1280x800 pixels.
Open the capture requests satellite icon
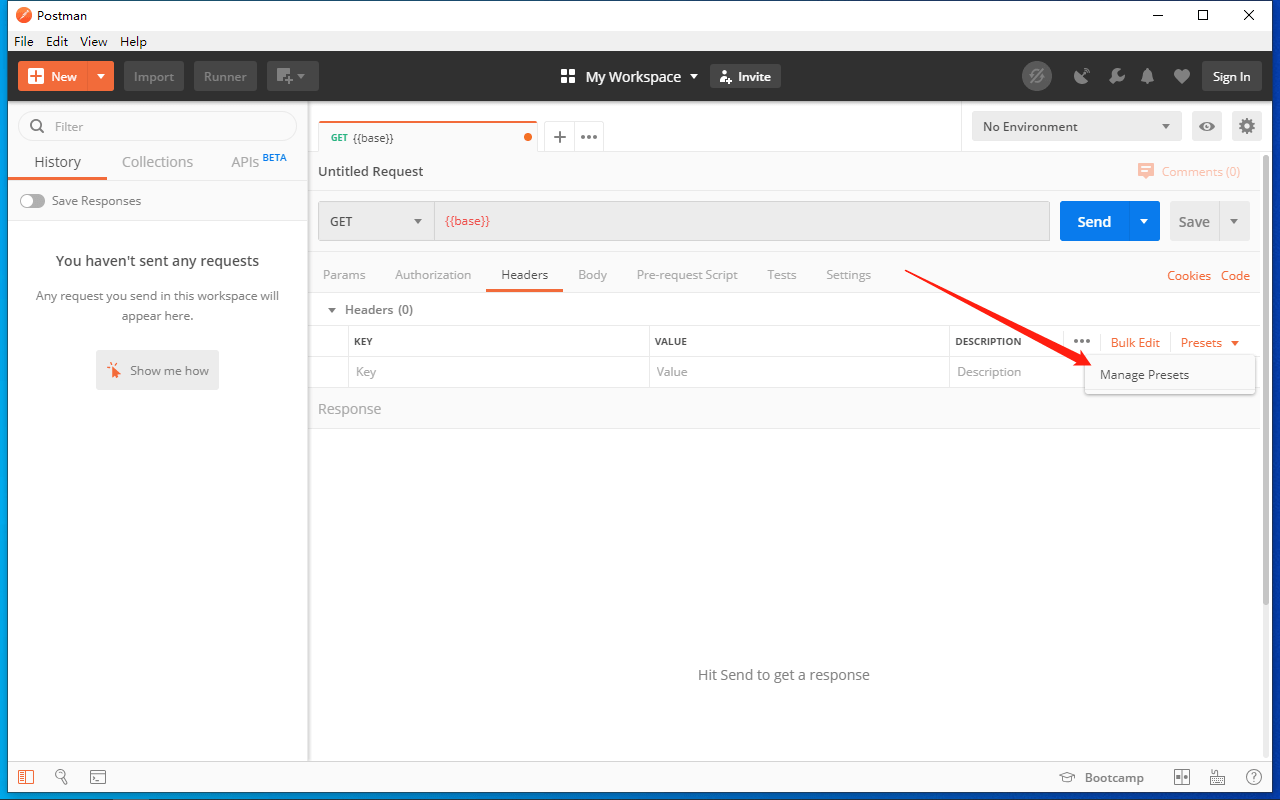pos(1081,76)
